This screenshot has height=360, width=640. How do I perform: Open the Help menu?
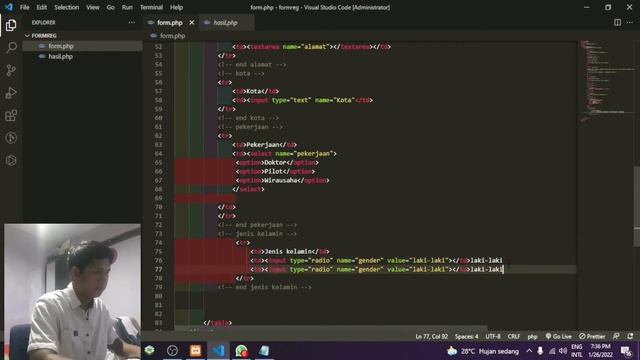pyautogui.click(x=176, y=7)
